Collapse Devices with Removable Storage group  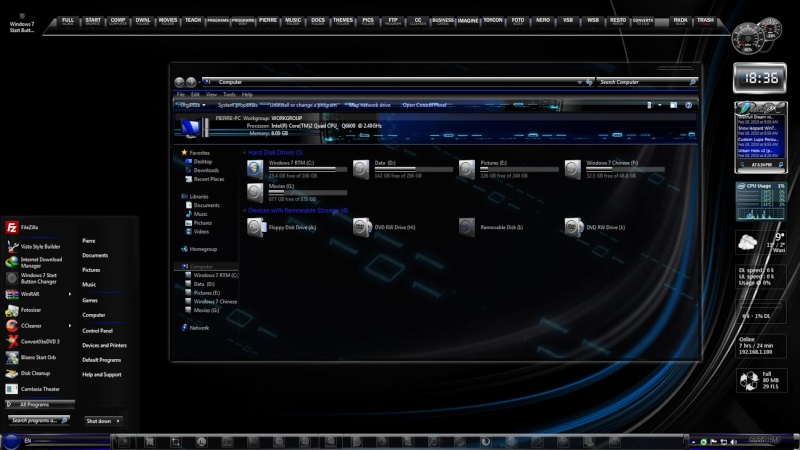click(x=244, y=210)
